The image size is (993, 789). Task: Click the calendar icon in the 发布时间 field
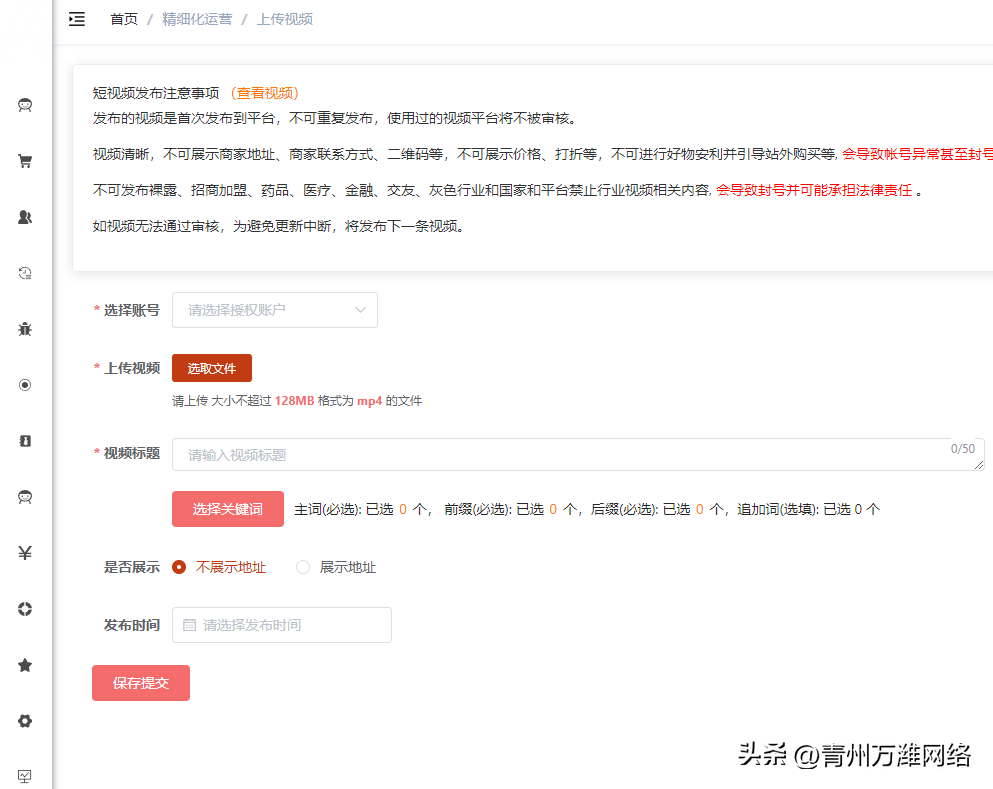(x=189, y=624)
